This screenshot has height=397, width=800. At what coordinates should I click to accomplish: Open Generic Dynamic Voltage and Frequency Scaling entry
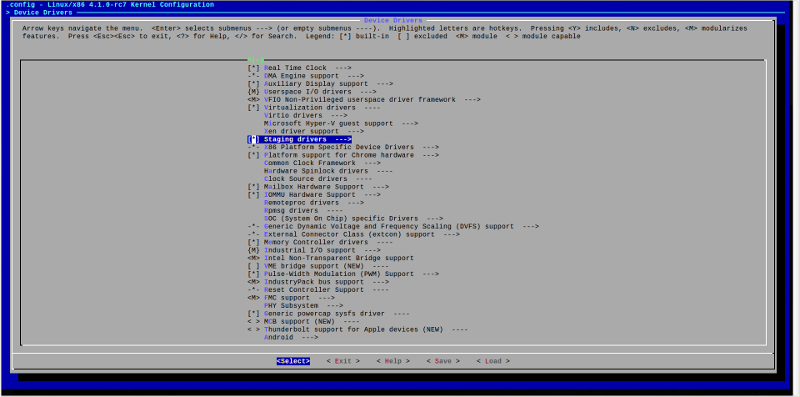[402, 227]
